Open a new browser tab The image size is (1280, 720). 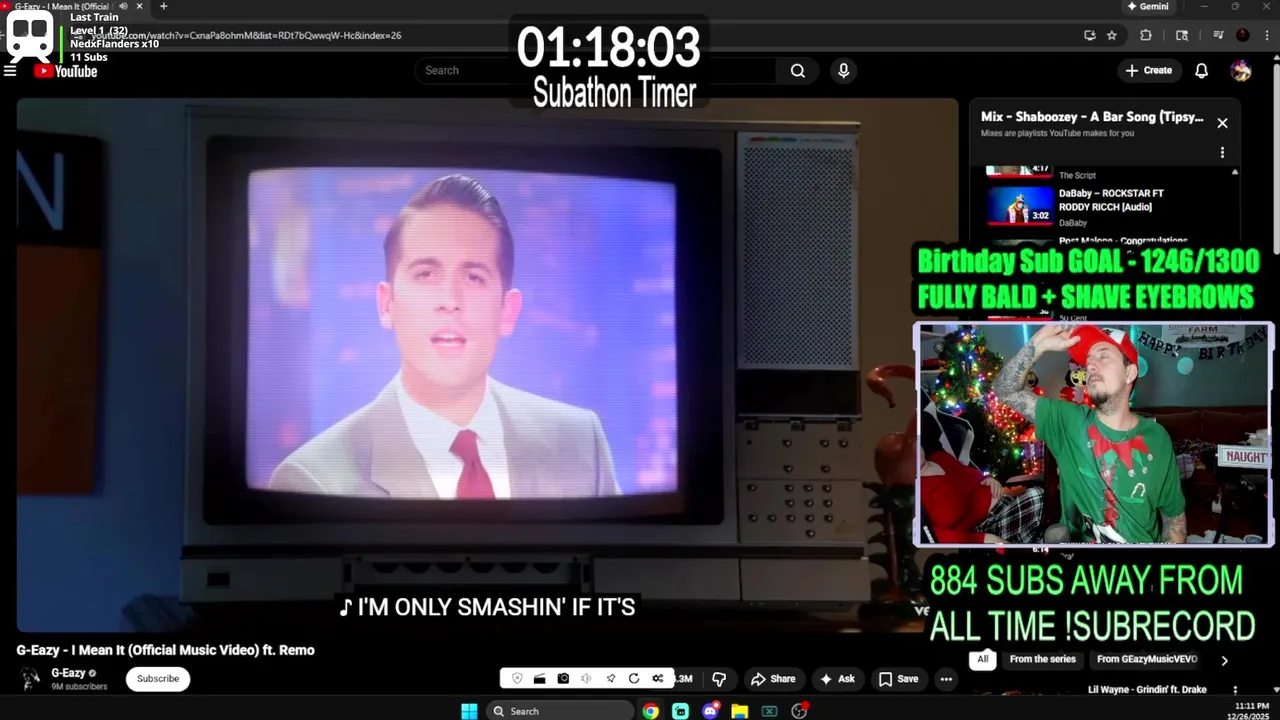164,6
